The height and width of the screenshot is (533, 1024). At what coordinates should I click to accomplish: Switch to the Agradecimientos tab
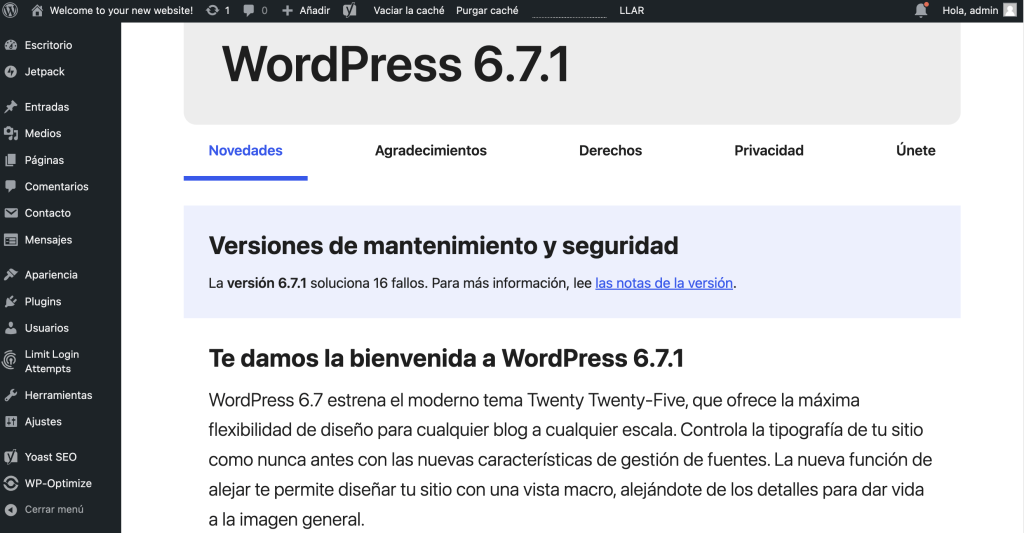coord(431,151)
